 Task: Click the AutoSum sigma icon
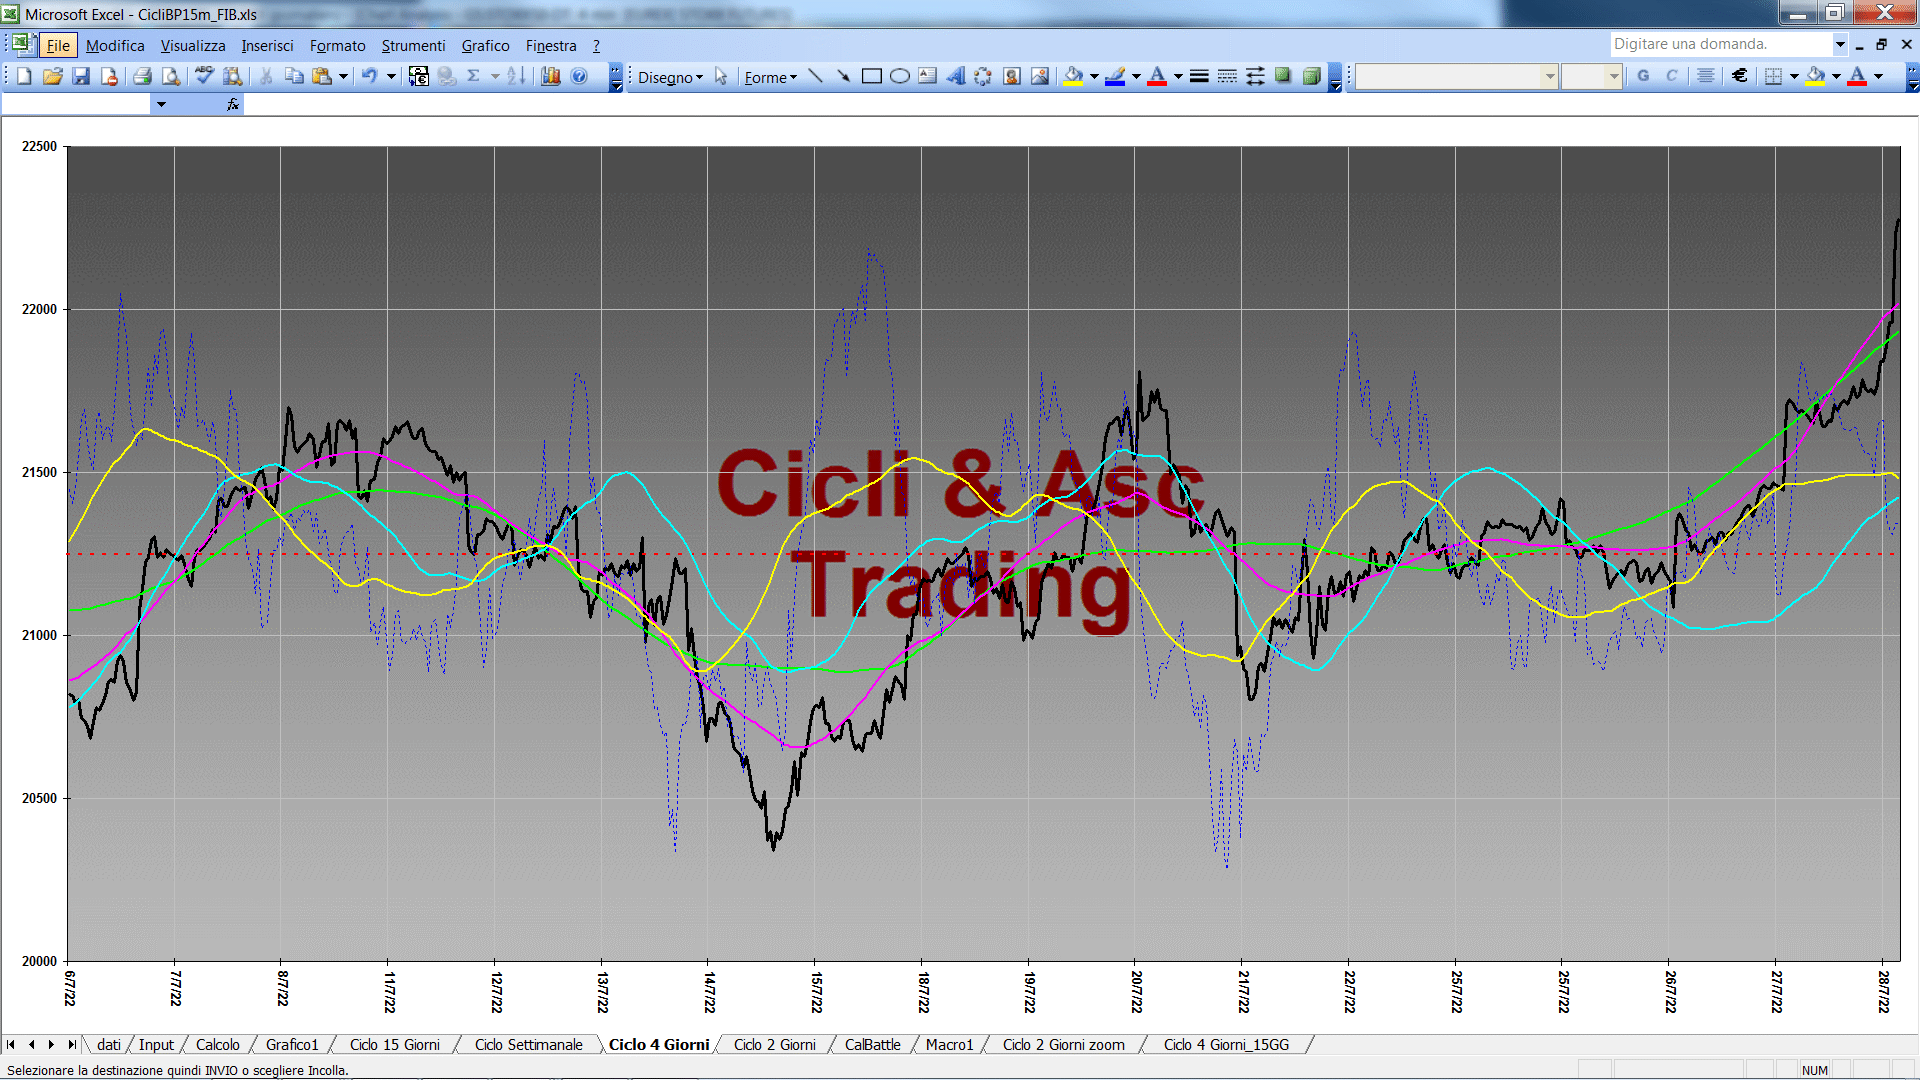(x=474, y=77)
